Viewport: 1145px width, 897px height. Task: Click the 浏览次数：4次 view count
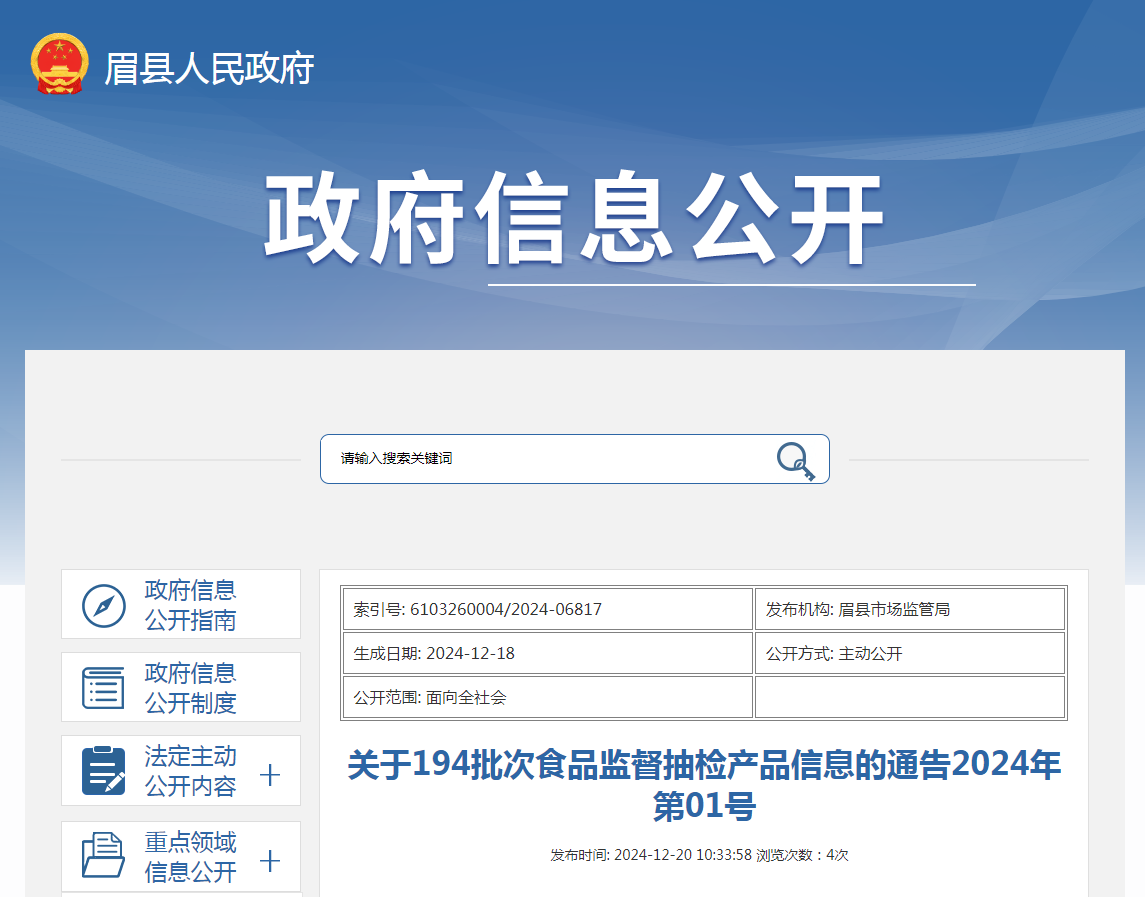click(x=802, y=855)
